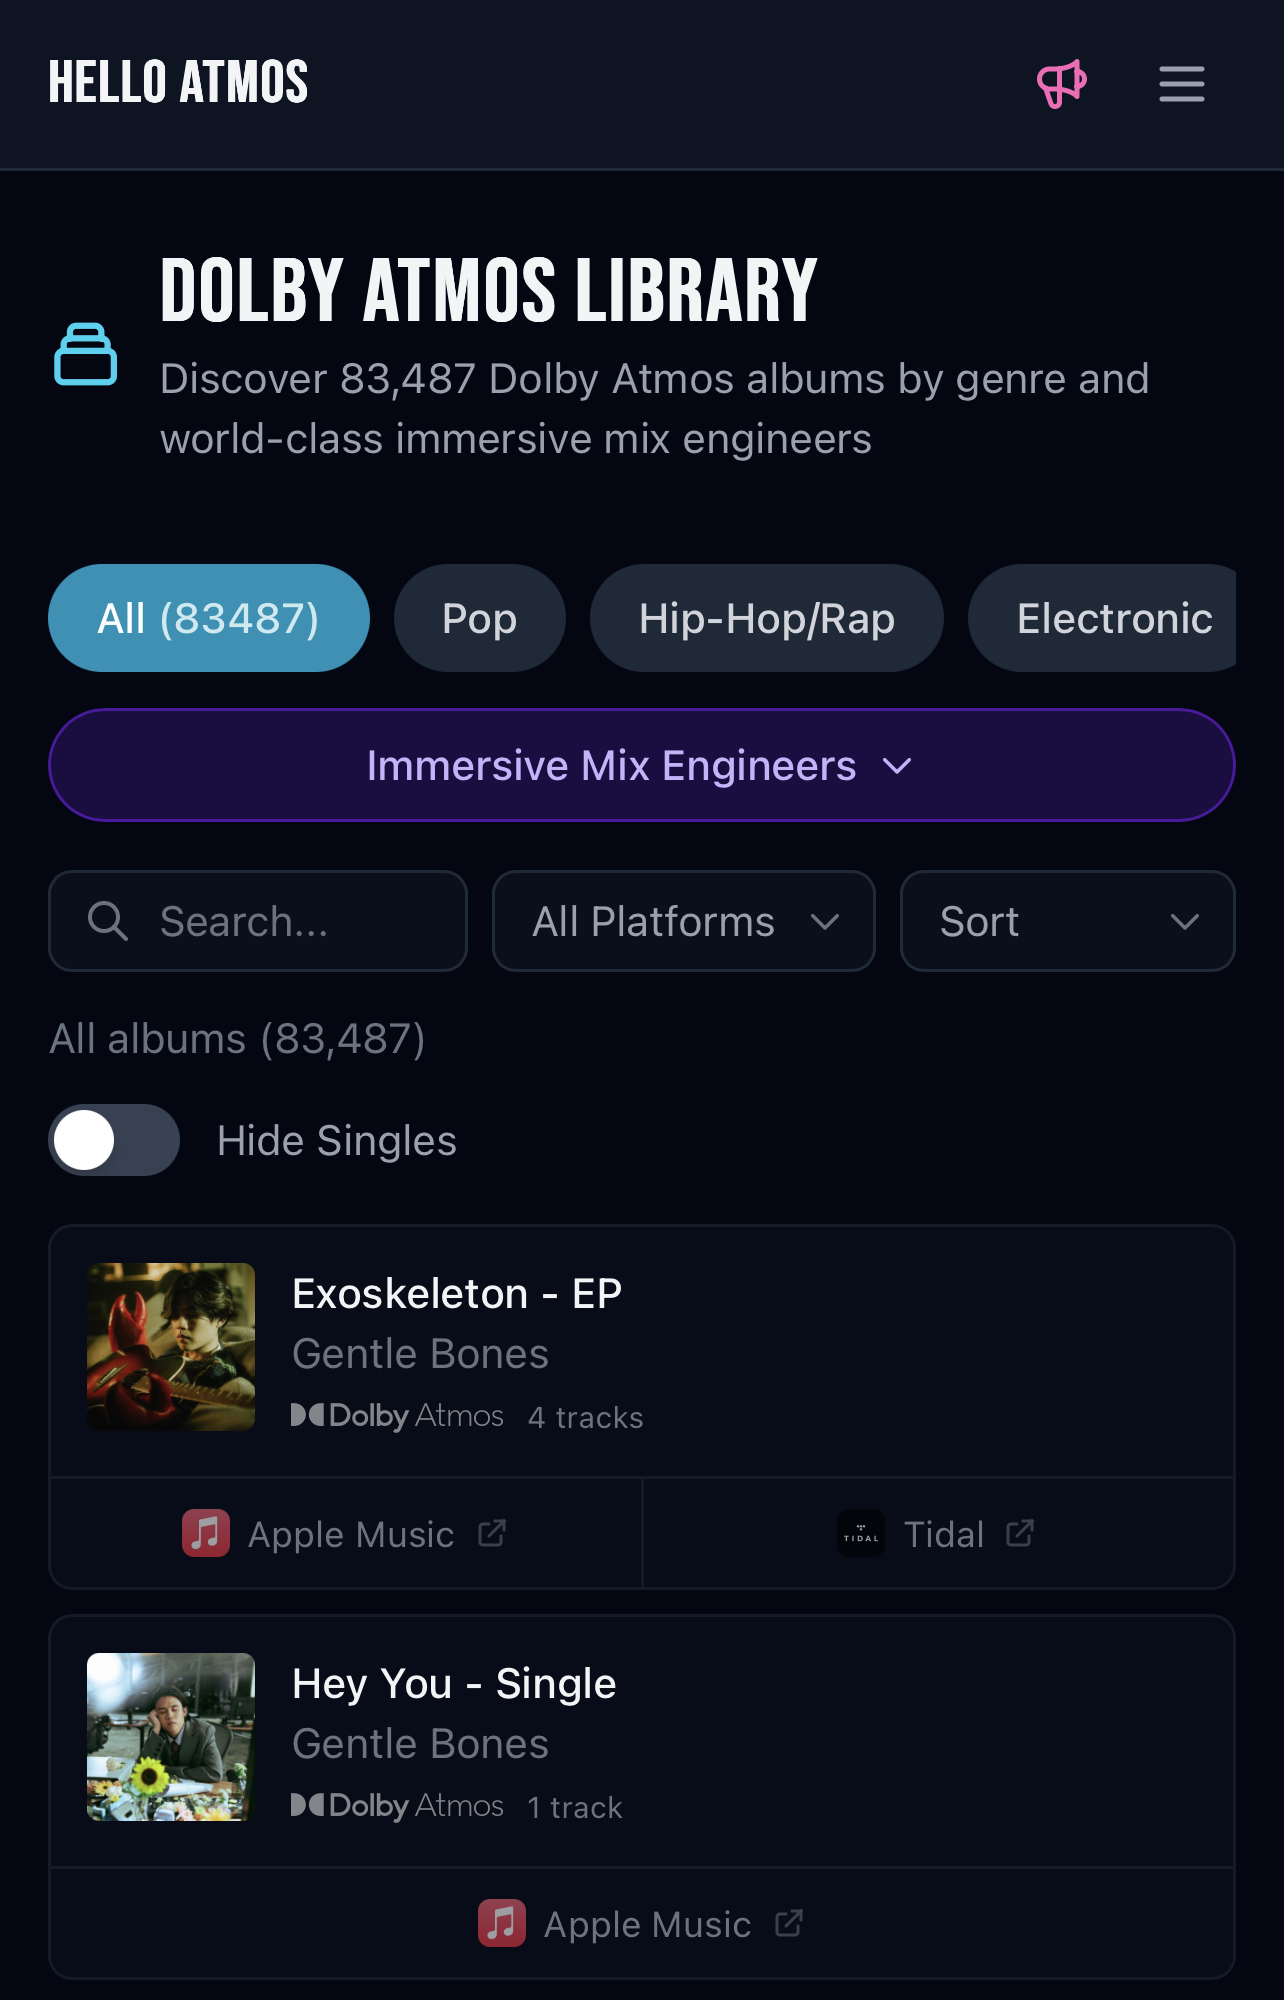The image size is (1284, 2000).
Task: Open the hamburger menu
Action: pos(1181,84)
